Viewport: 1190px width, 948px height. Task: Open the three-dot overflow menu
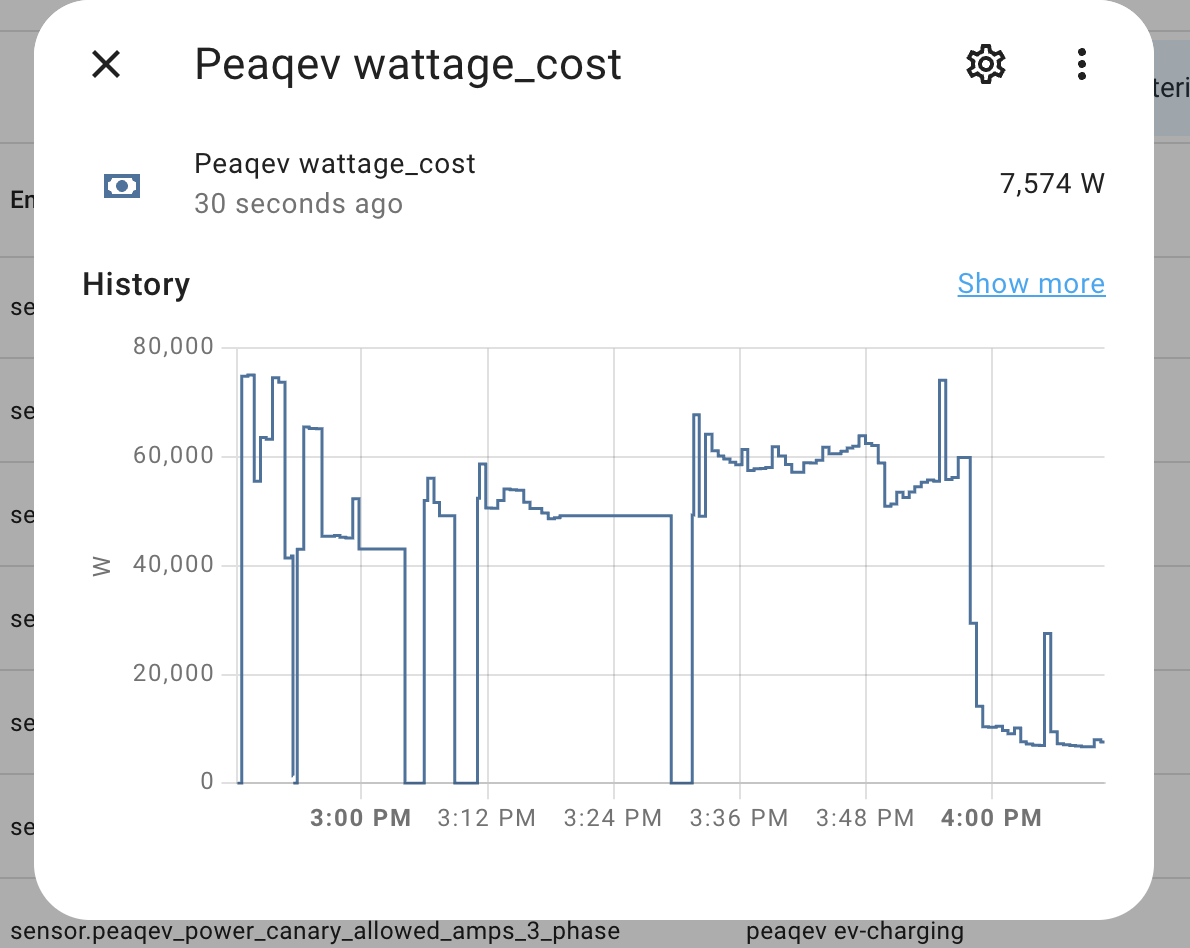1081,64
